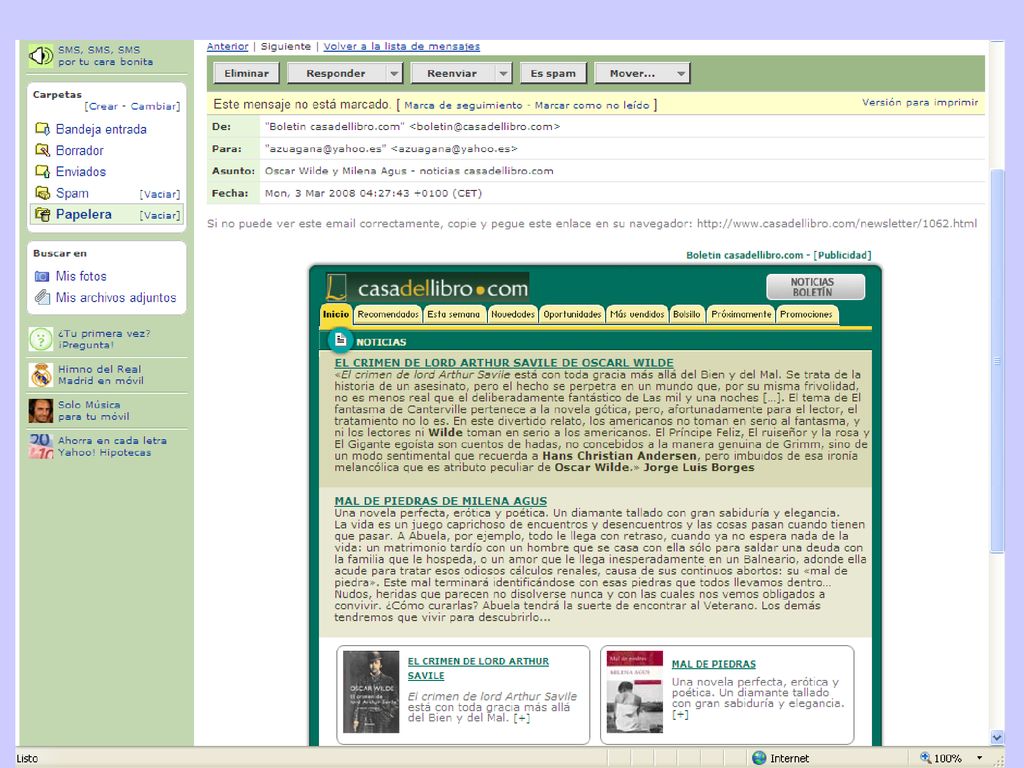Select the Novedades tab
The height and width of the screenshot is (768, 1024).
(x=513, y=315)
